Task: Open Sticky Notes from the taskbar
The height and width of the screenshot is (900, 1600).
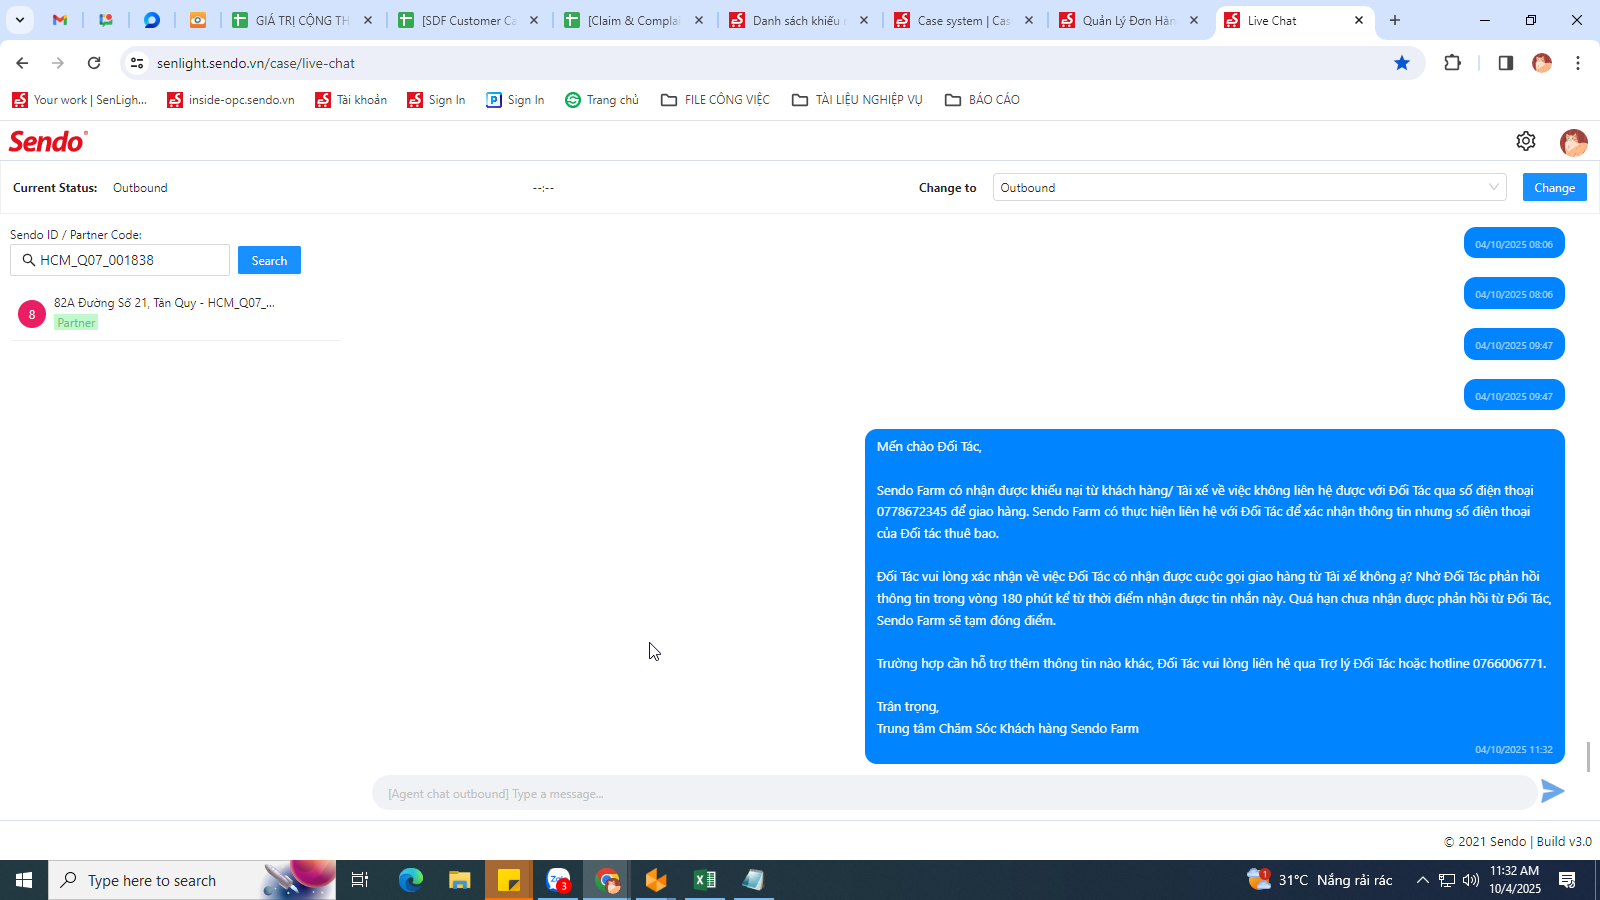Action: [508, 880]
